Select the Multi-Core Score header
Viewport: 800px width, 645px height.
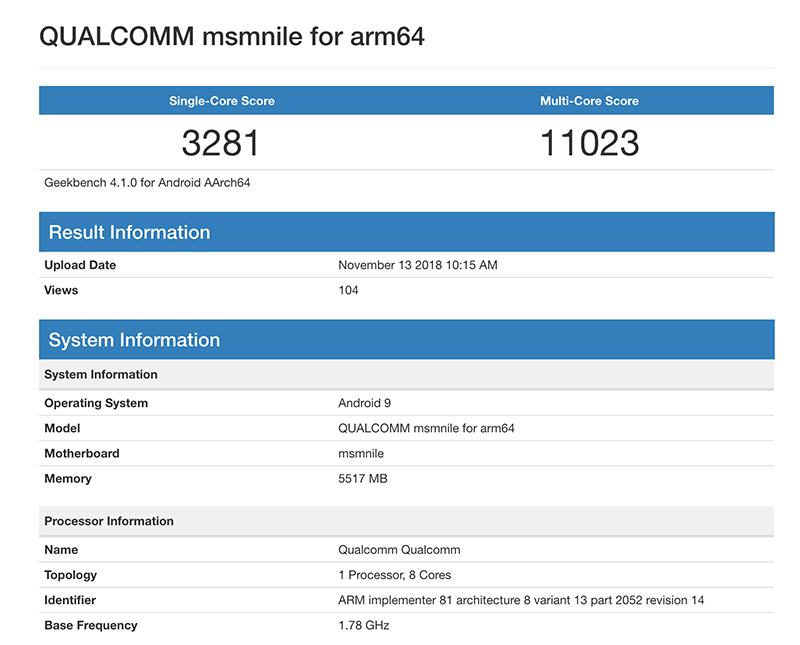pyautogui.click(x=589, y=100)
